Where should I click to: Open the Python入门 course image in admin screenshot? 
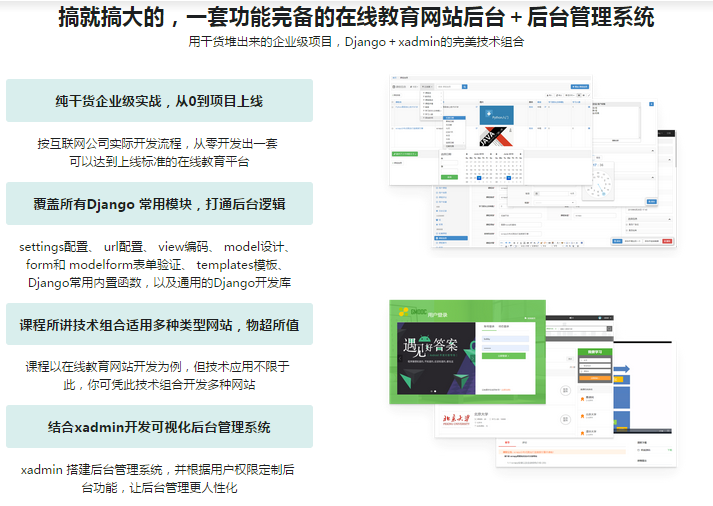pos(497,115)
